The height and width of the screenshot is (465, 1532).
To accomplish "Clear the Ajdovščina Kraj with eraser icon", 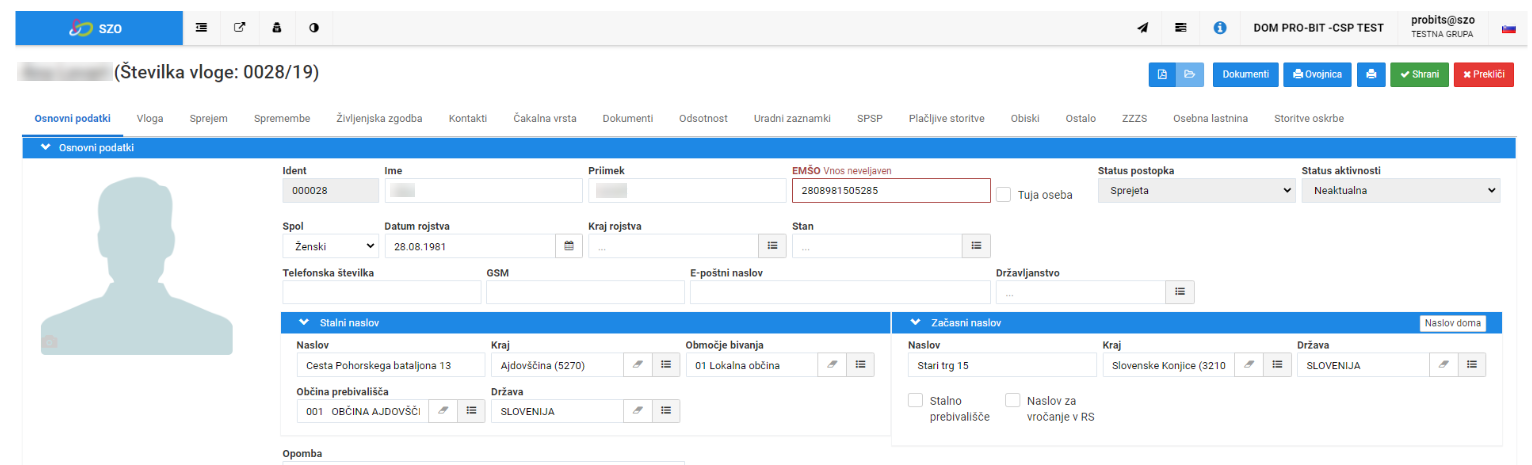I will click(x=638, y=365).
